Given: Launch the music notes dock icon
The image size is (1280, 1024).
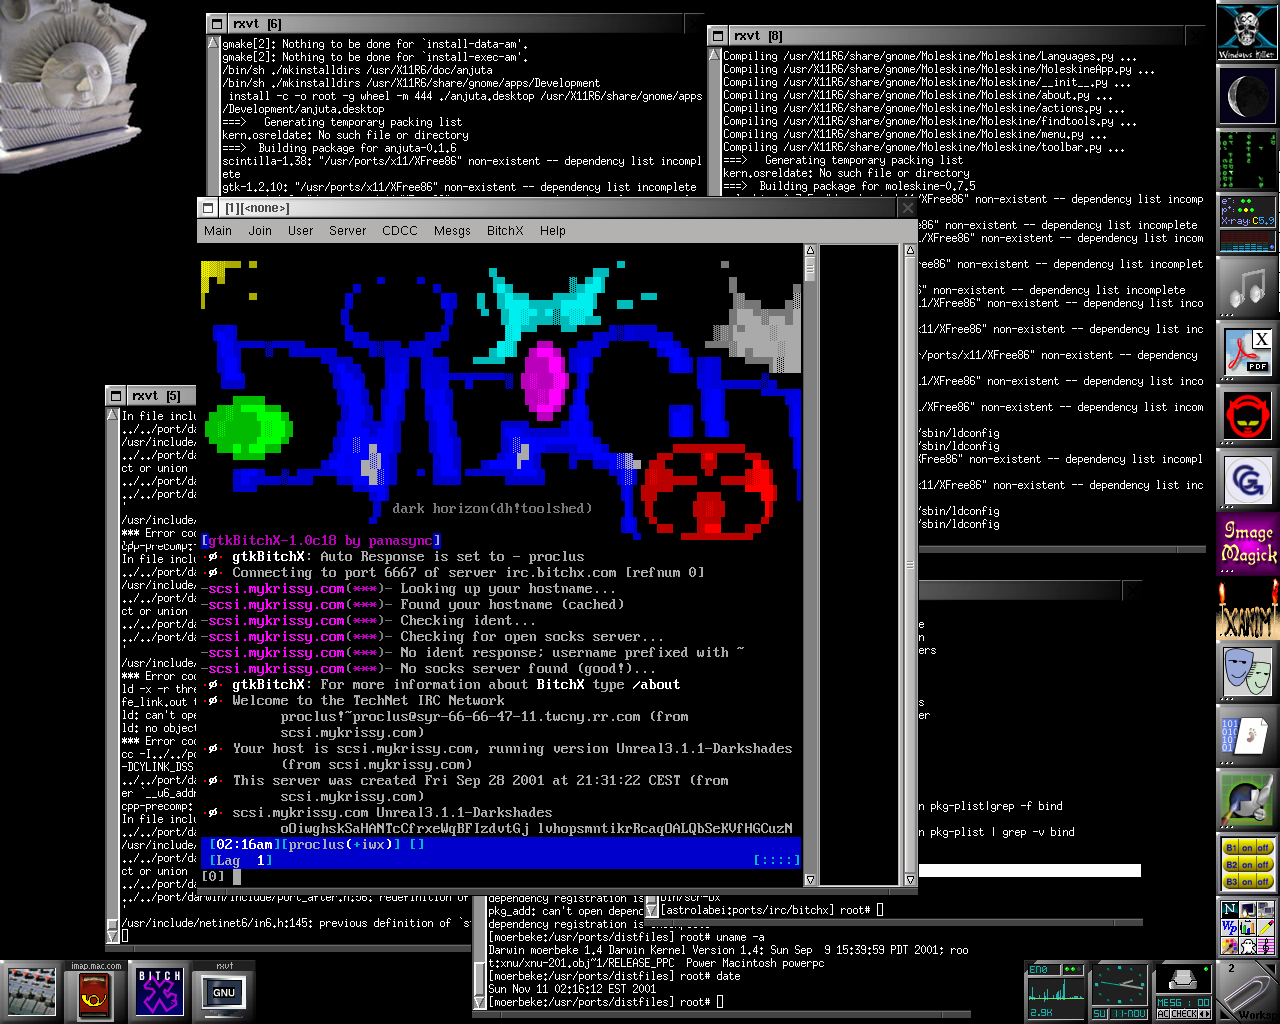Looking at the screenshot, I should (x=1247, y=288).
